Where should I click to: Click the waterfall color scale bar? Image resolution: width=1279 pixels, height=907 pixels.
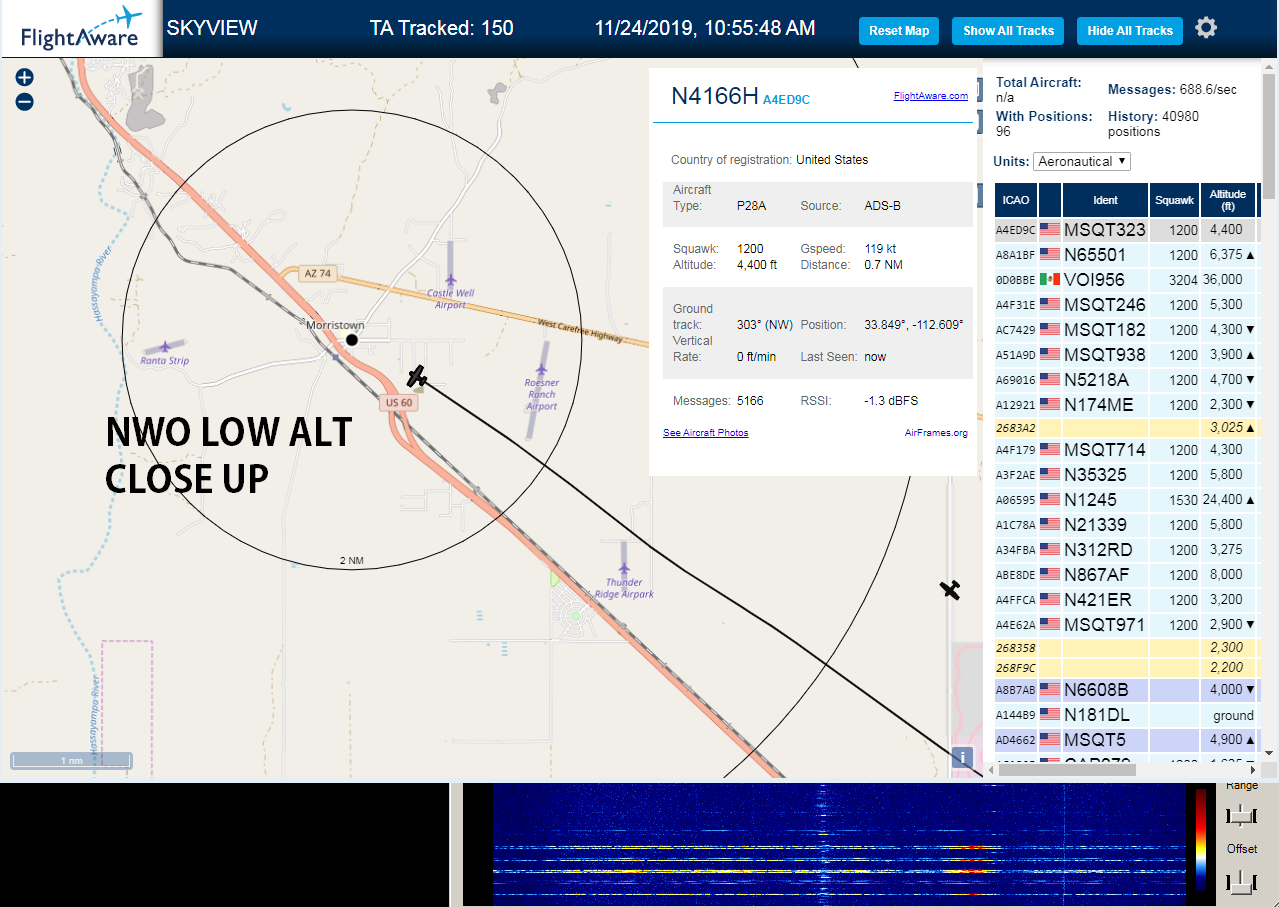tap(1201, 839)
